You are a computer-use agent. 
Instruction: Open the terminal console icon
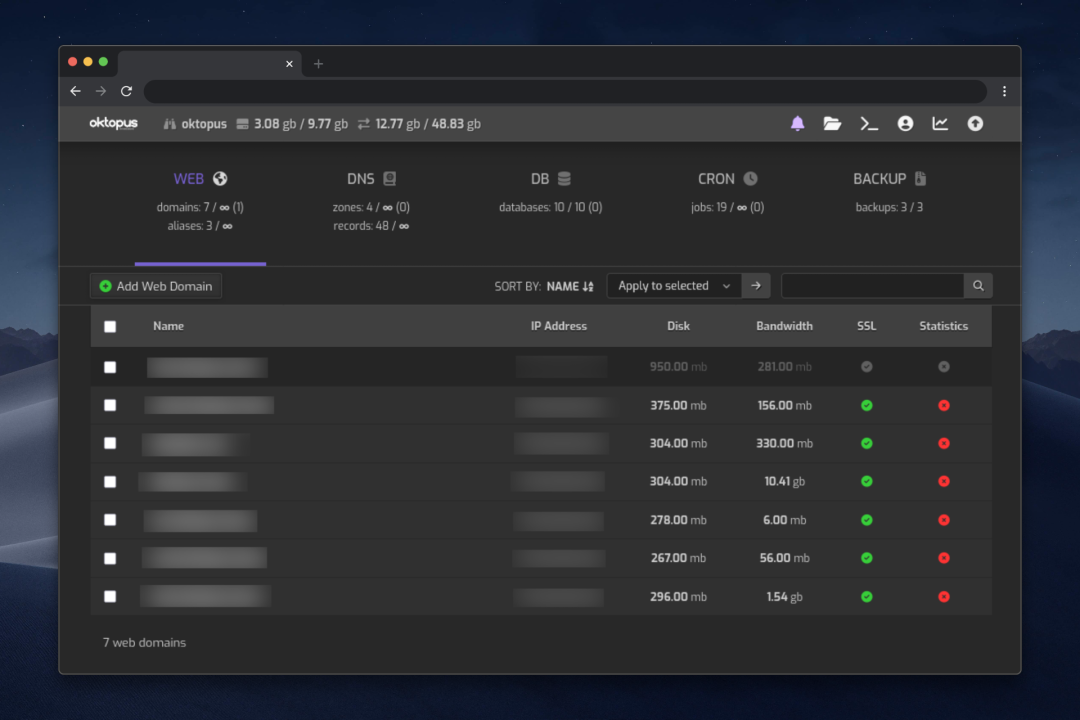869,124
